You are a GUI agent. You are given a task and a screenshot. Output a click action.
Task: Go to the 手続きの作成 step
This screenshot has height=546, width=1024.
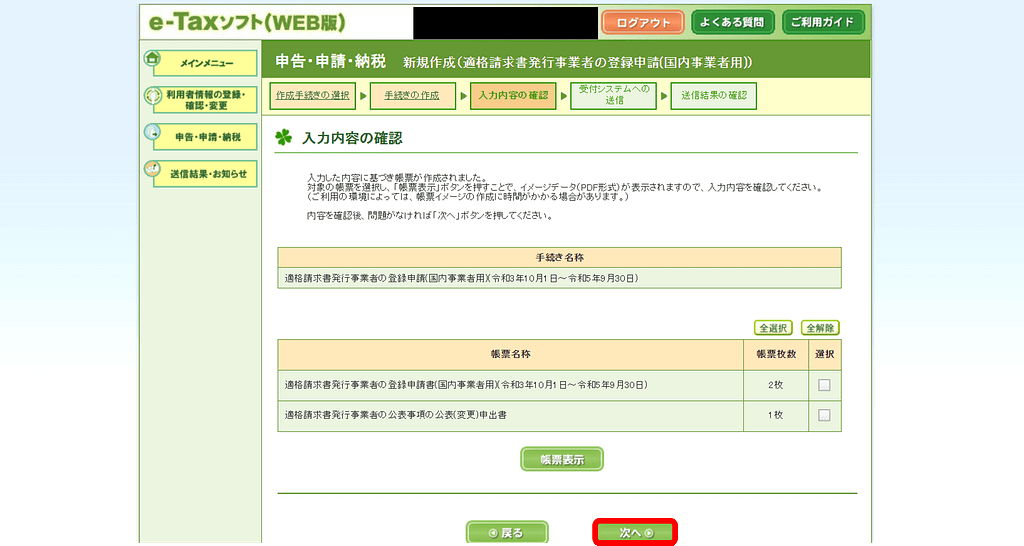click(x=412, y=96)
